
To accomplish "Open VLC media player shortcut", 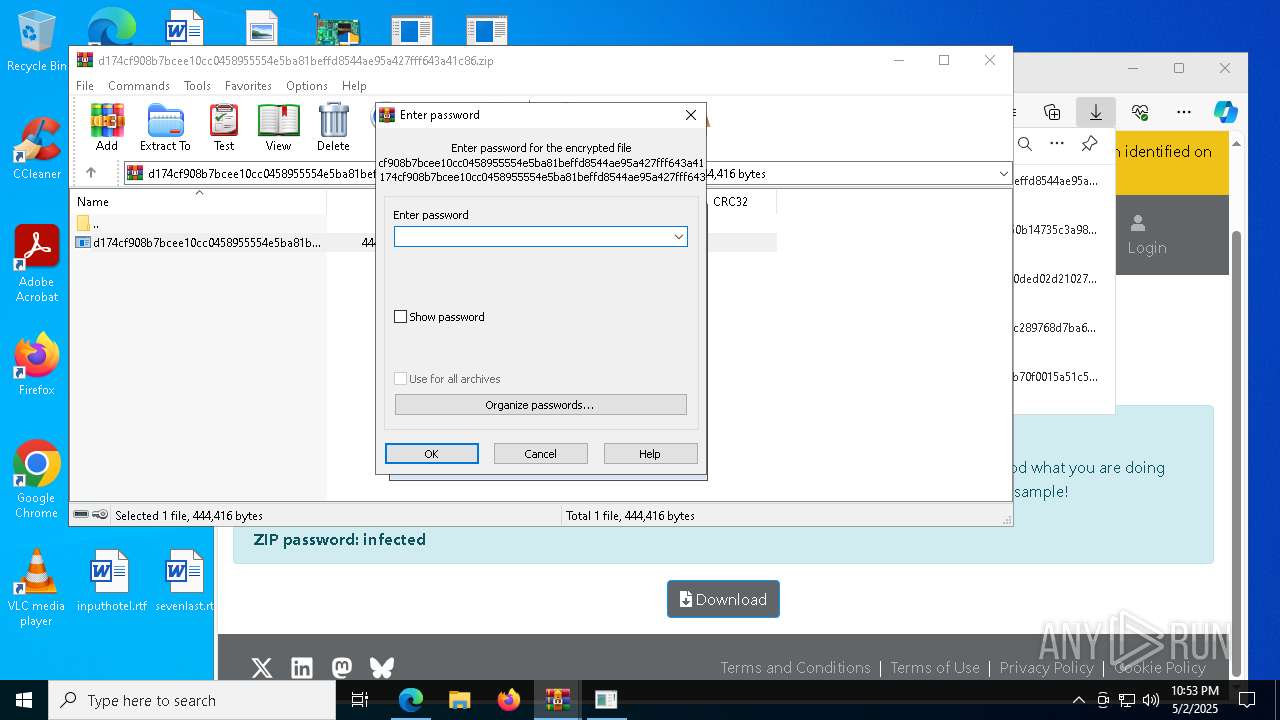I will click(36, 587).
